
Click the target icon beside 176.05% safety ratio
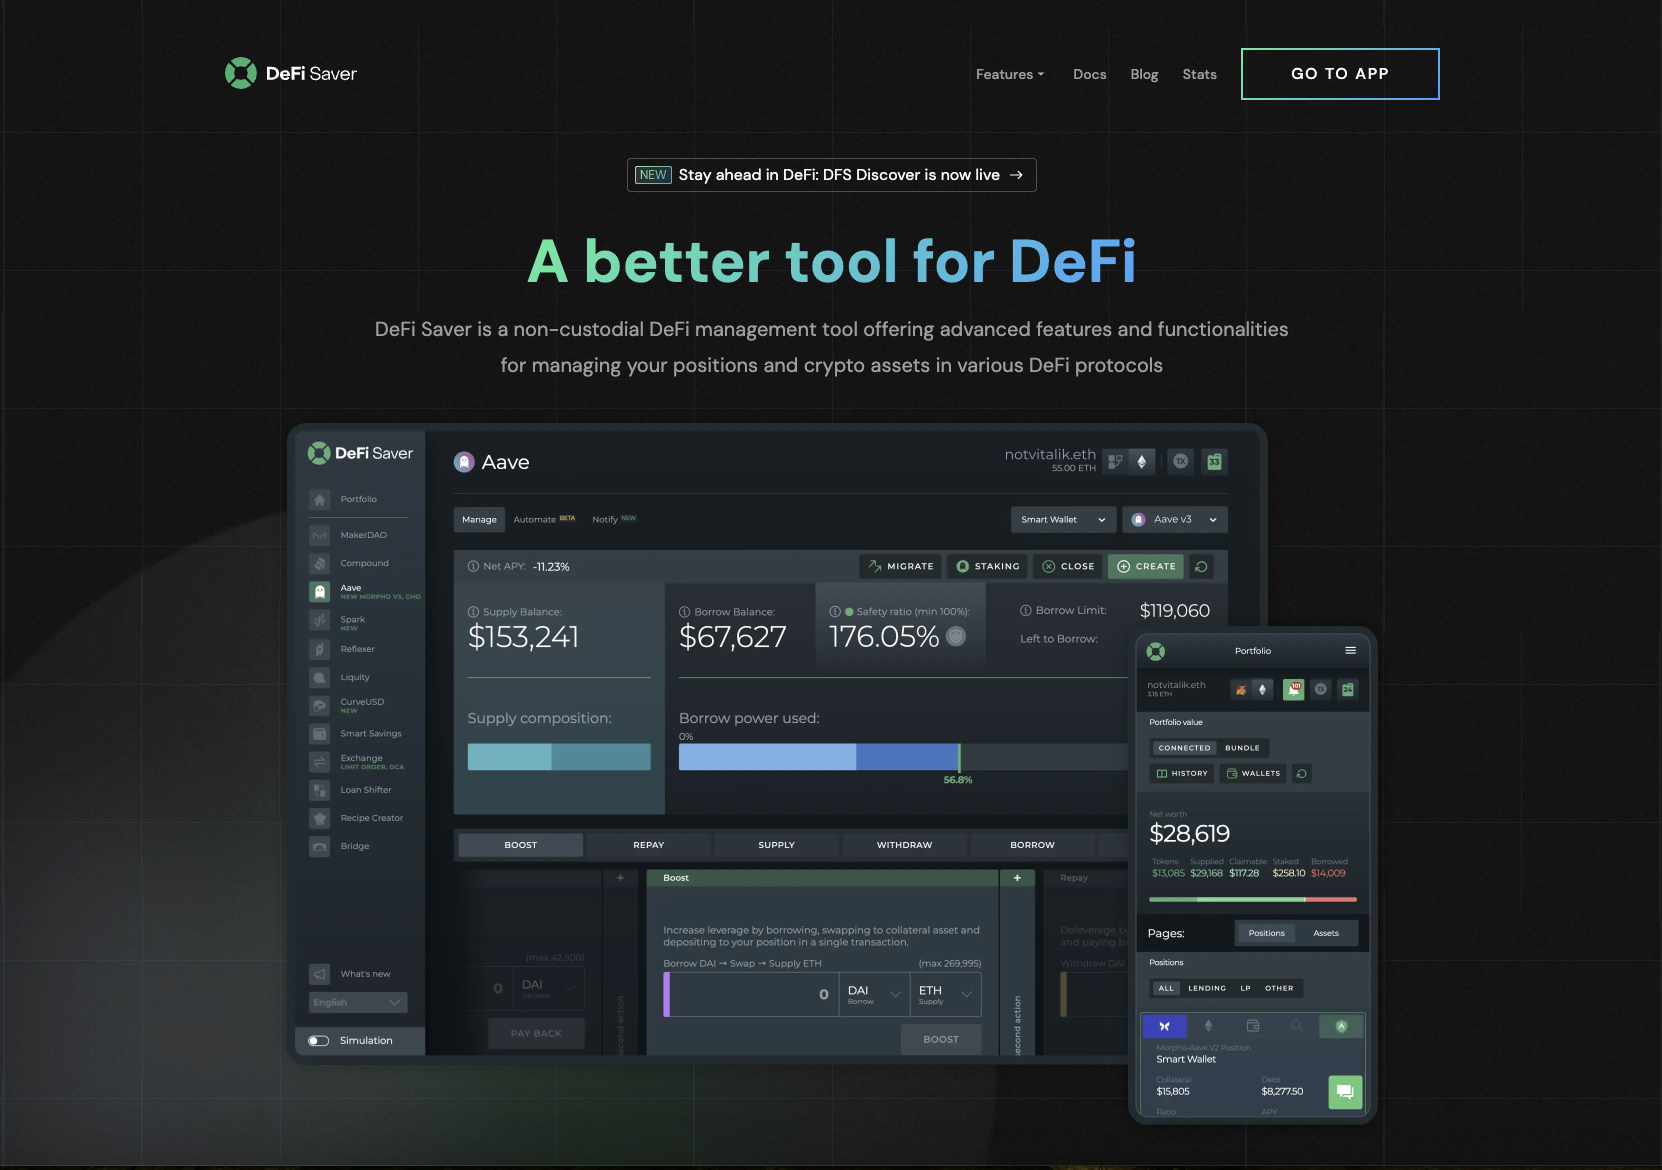(x=956, y=636)
